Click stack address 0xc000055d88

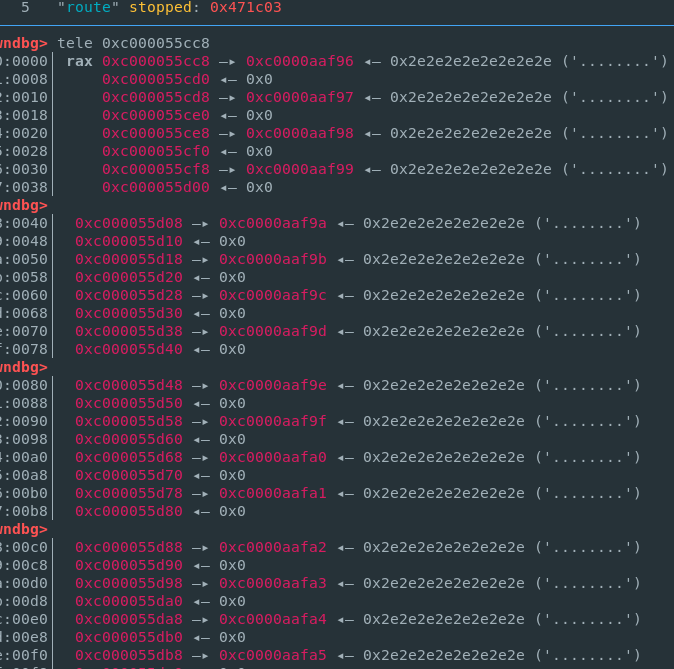(129, 547)
